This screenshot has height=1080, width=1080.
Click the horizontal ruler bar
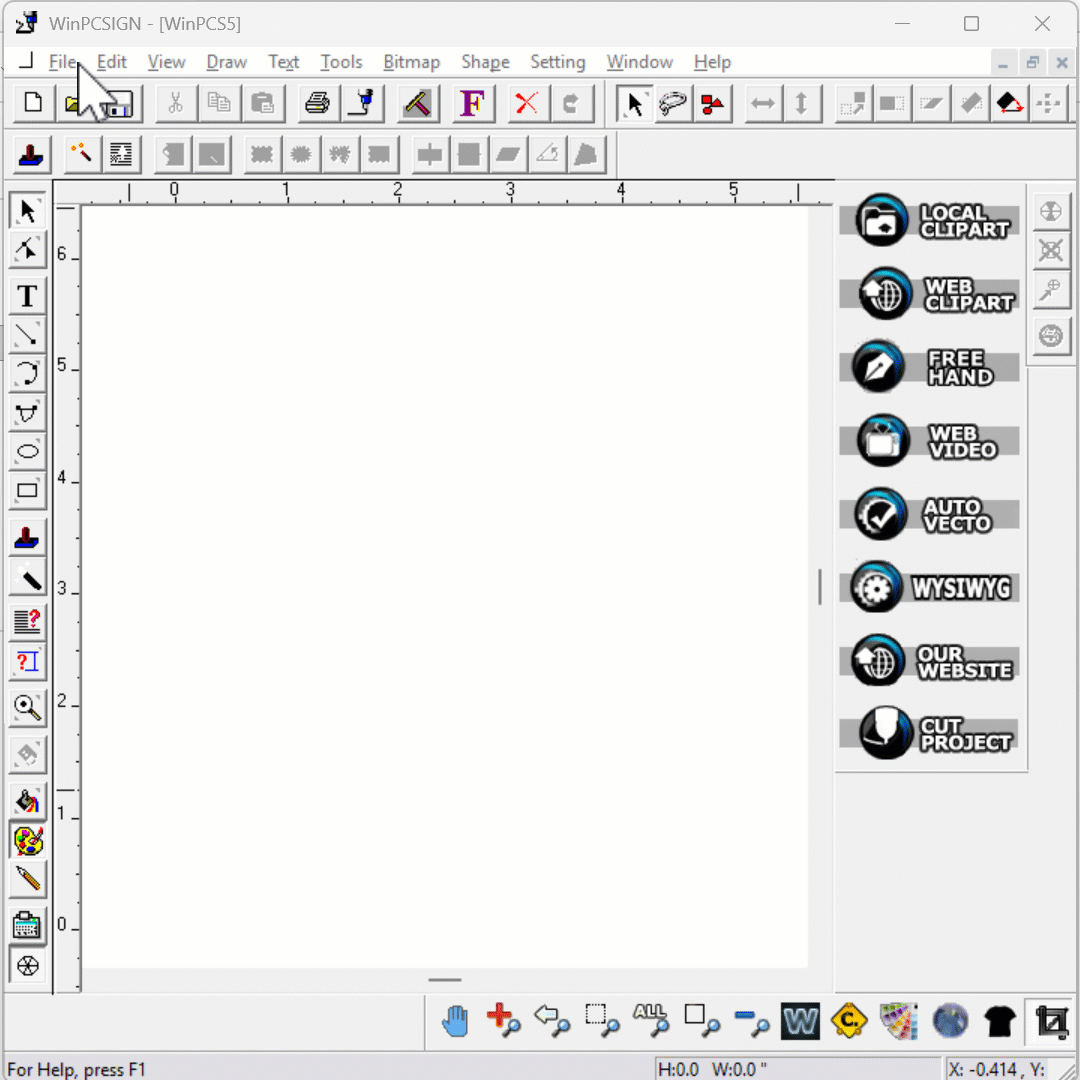(444, 193)
